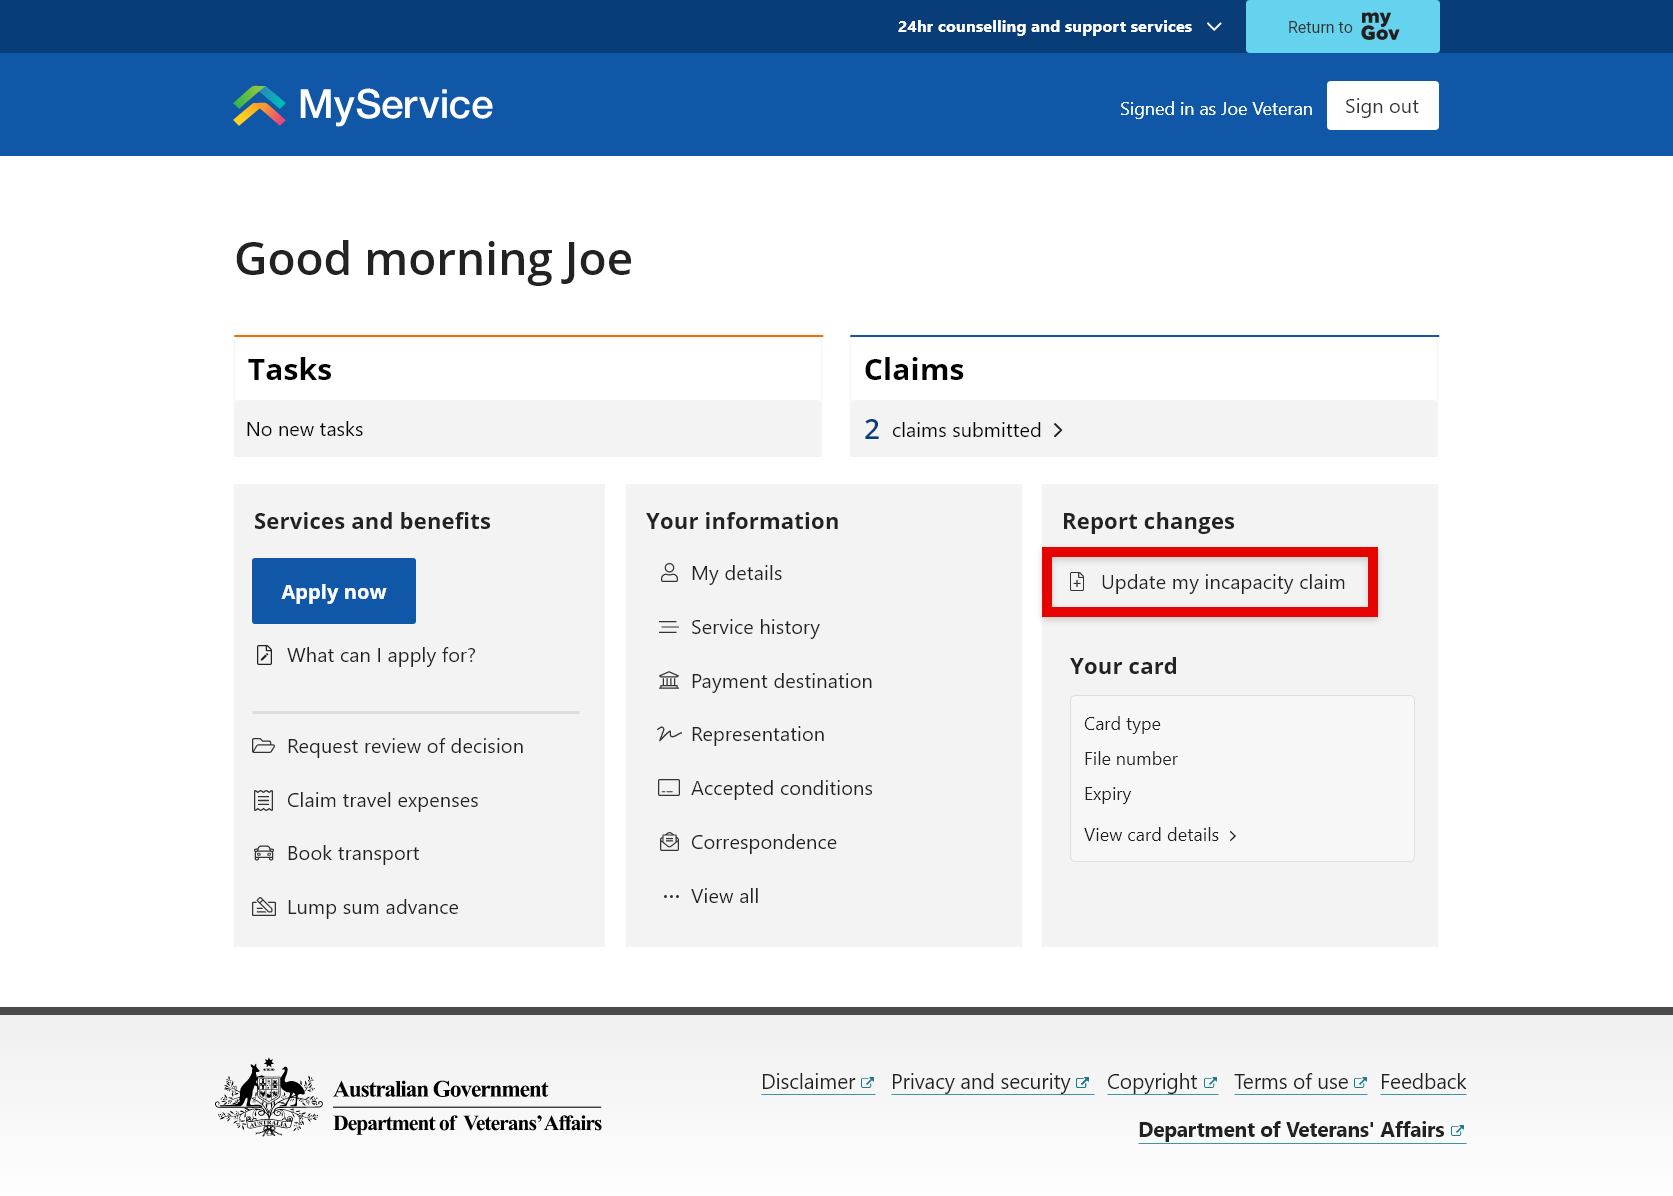1673x1196 pixels.
Task: Click the Book transport car icon
Action: point(263,852)
